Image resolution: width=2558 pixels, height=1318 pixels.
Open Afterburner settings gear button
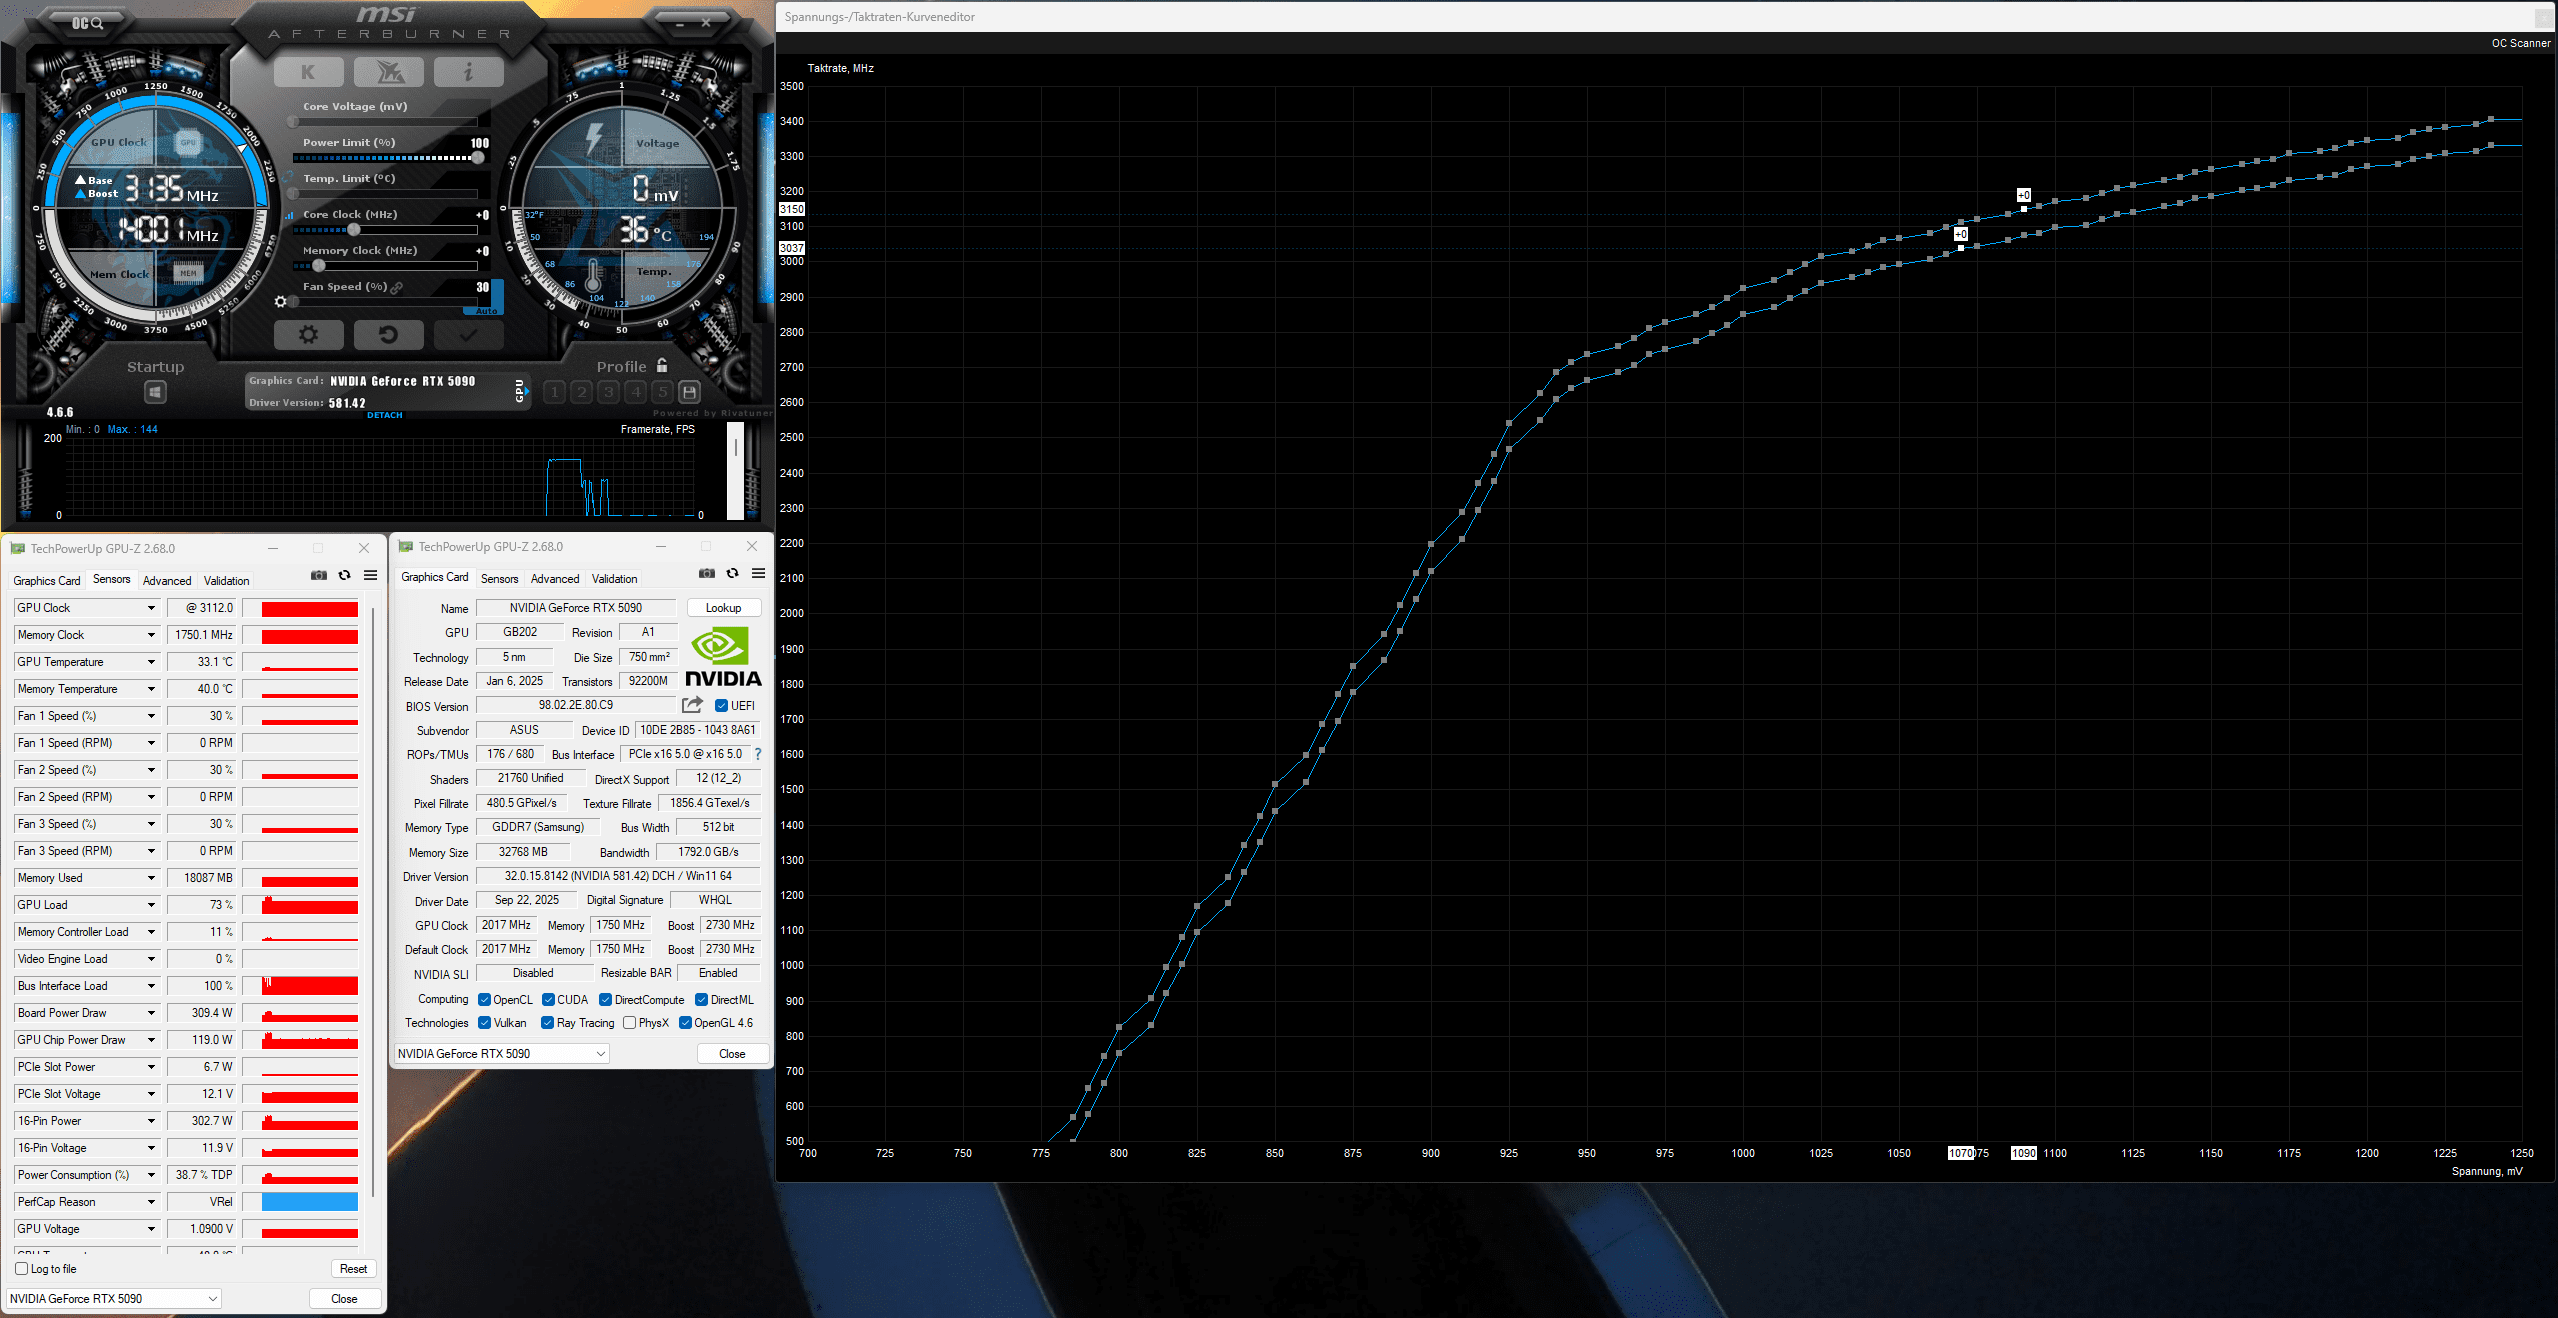click(308, 334)
